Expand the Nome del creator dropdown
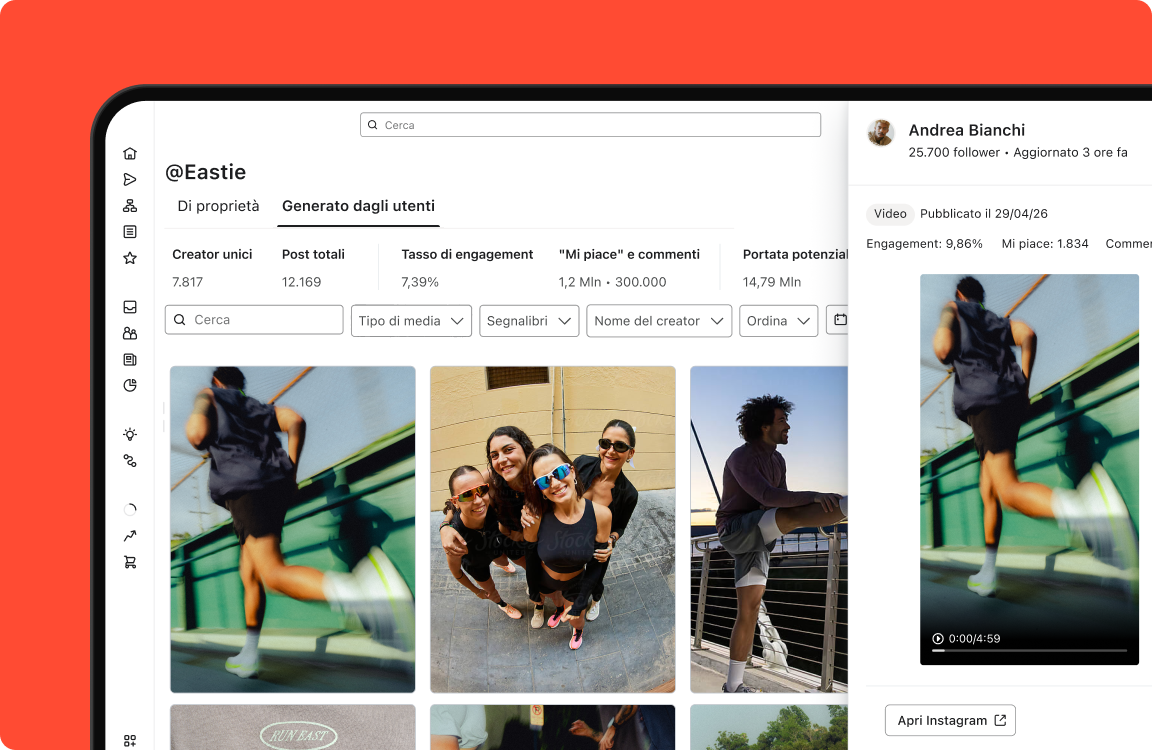This screenshot has height=750, width=1152. click(x=659, y=321)
